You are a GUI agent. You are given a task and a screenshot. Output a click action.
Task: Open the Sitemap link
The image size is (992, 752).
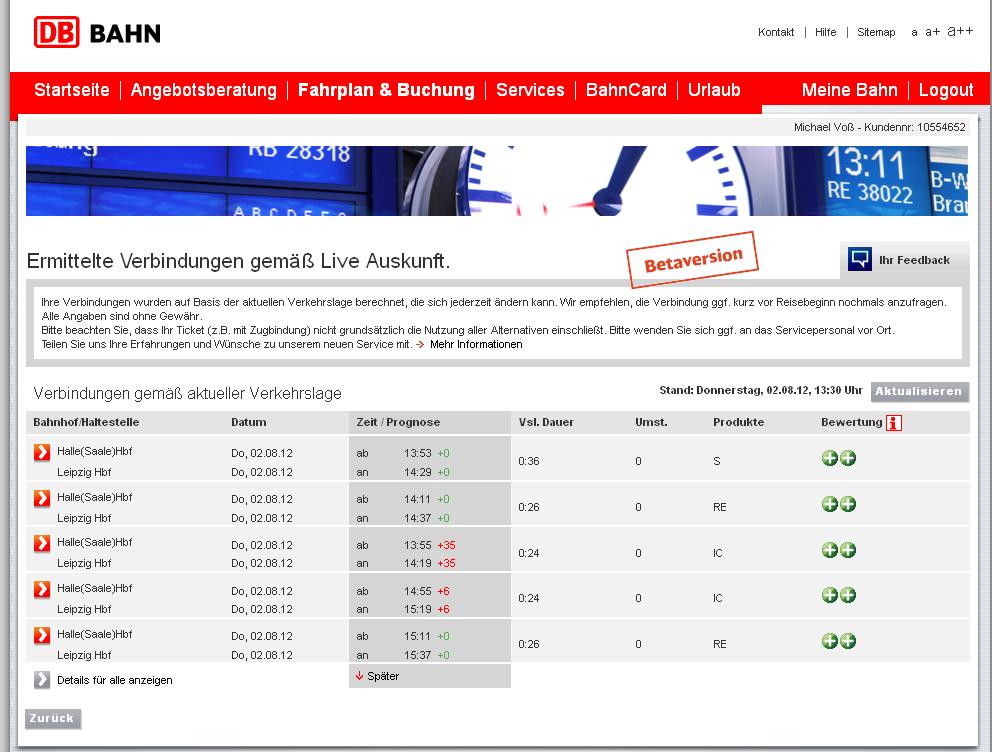tap(876, 32)
